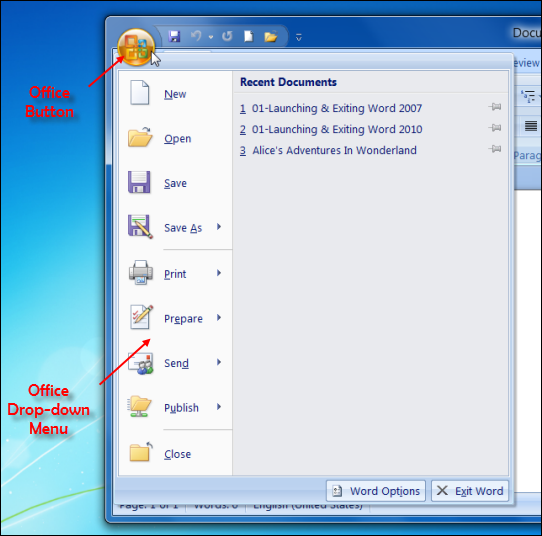The width and height of the screenshot is (542, 536).
Task: Choose New from the Office menu
Action: coord(175,94)
